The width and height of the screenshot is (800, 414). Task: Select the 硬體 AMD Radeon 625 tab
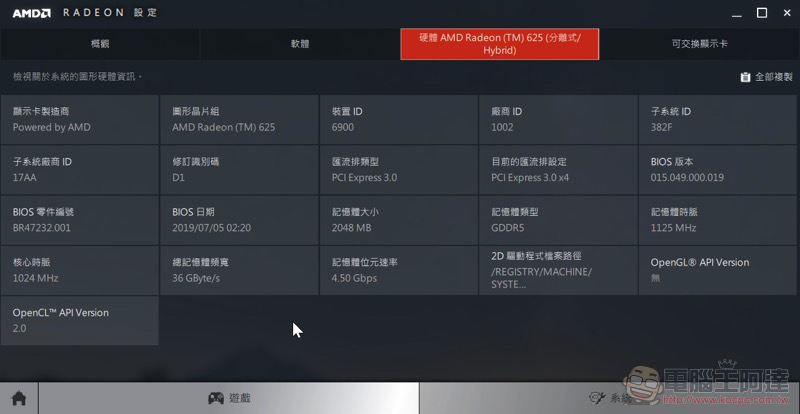coord(500,44)
